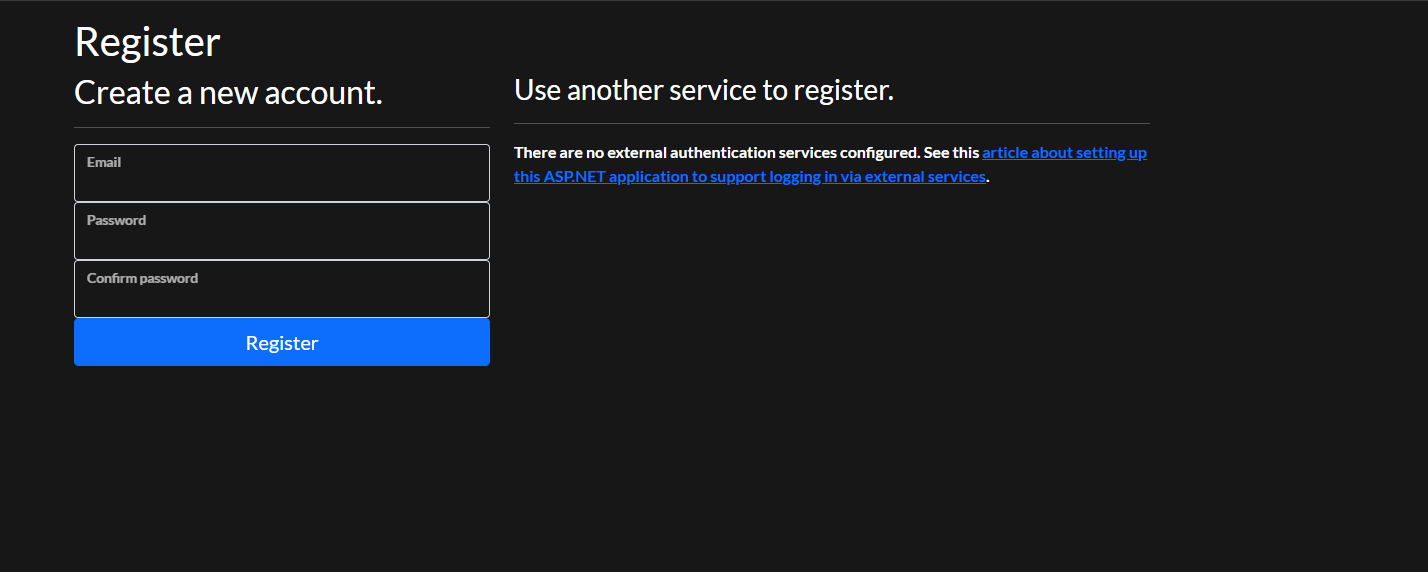
Task: Click divider line under "Create a new account."
Action: click(281, 128)
